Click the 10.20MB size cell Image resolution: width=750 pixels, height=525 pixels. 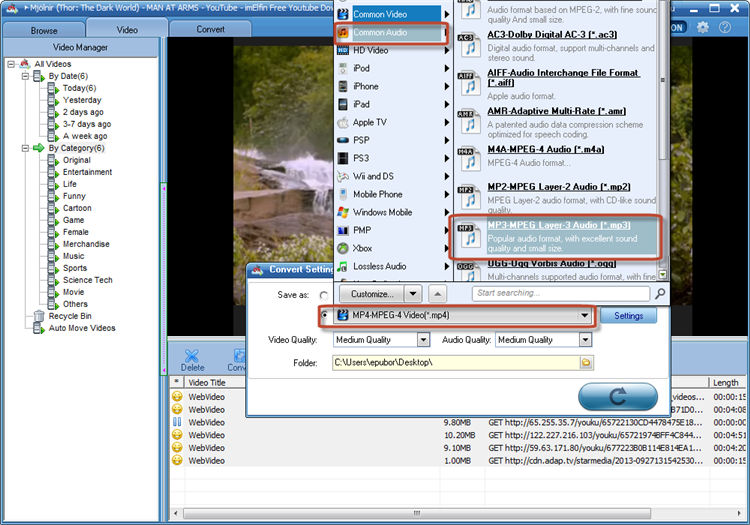pos(460,435)
